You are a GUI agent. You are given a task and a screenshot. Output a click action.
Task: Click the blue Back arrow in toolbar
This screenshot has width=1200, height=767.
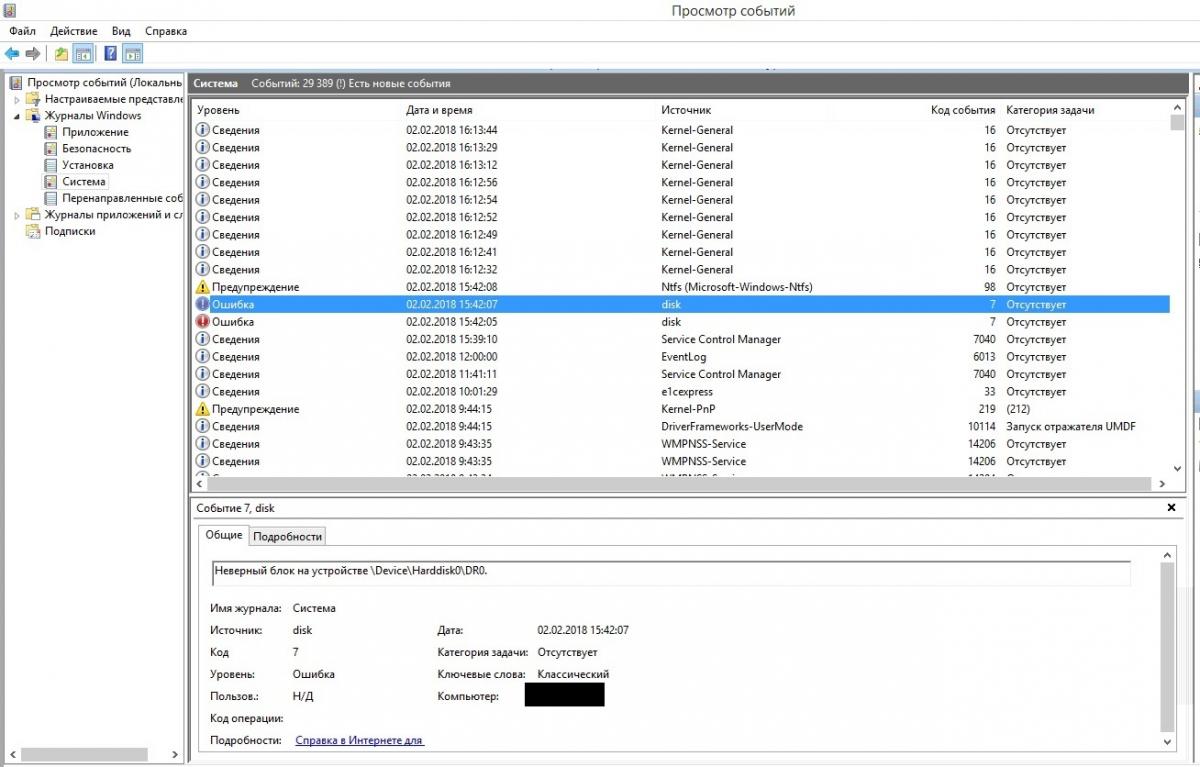tap(12, 54)
